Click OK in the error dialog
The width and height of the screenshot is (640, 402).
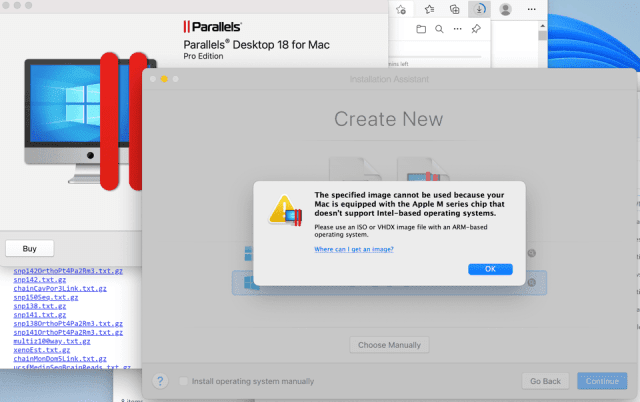click(x=489, y=269)
